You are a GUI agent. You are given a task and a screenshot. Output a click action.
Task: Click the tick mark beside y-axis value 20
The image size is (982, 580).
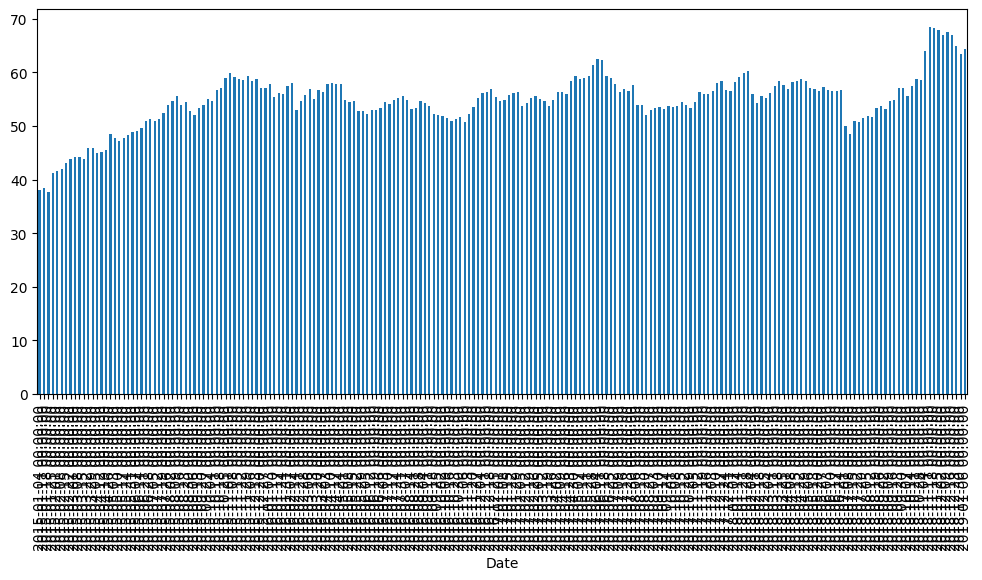35,287
